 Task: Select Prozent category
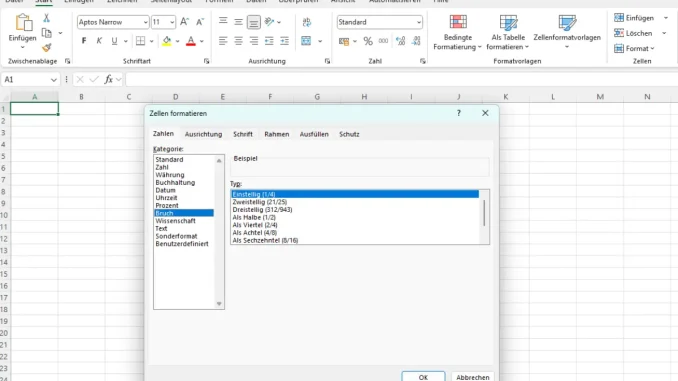coord(167,206)
